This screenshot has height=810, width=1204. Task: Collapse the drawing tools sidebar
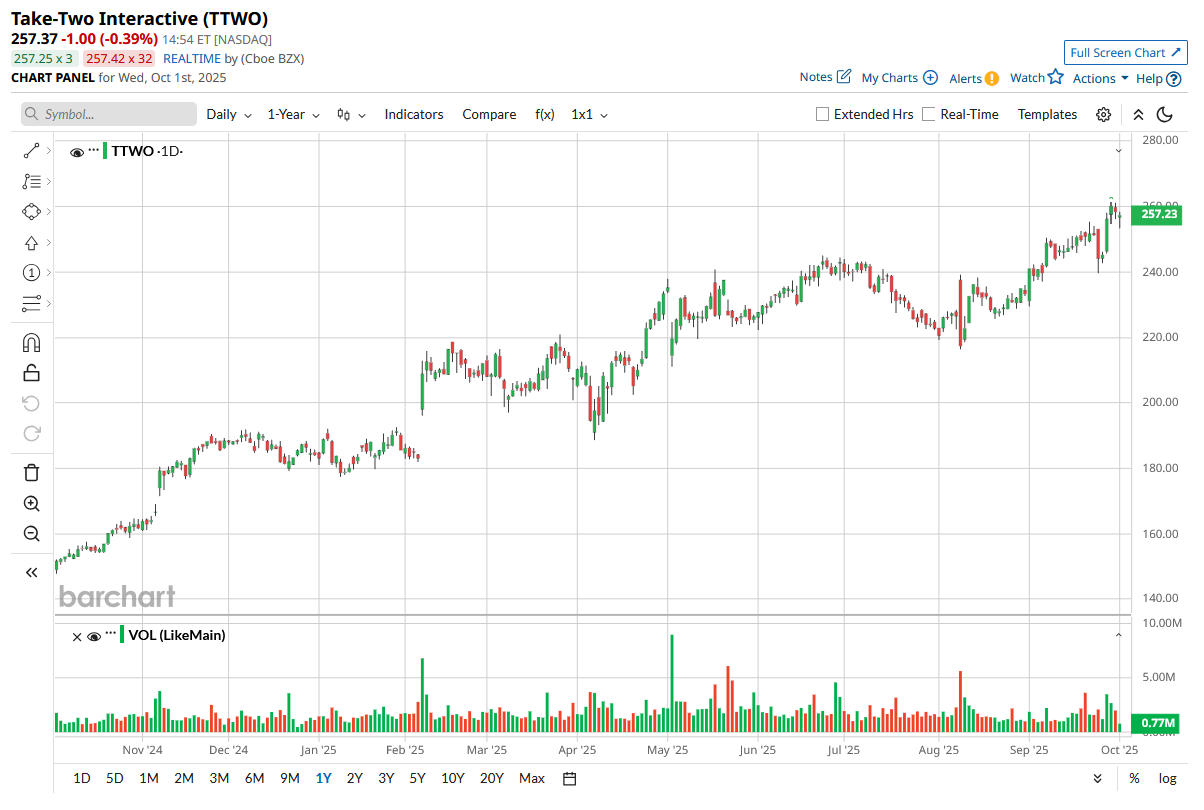pos(31,572)
